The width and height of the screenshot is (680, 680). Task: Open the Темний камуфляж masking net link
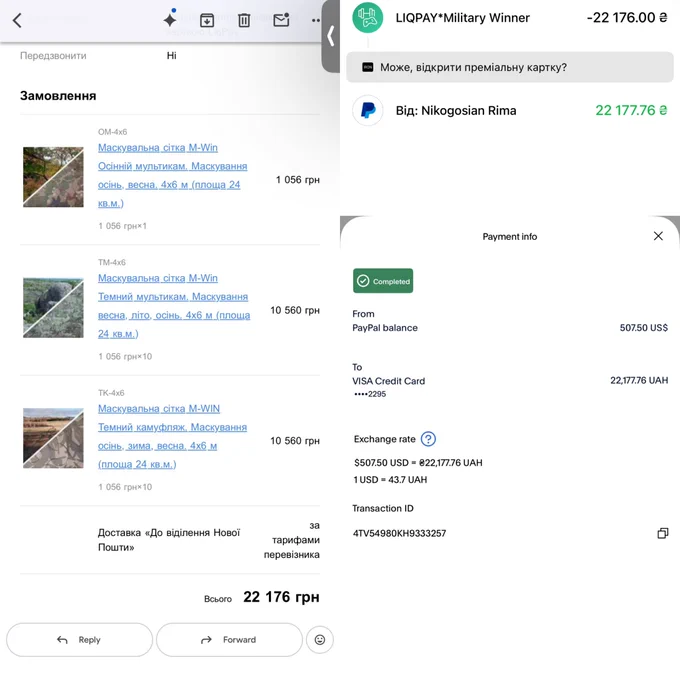pos(172,436)
